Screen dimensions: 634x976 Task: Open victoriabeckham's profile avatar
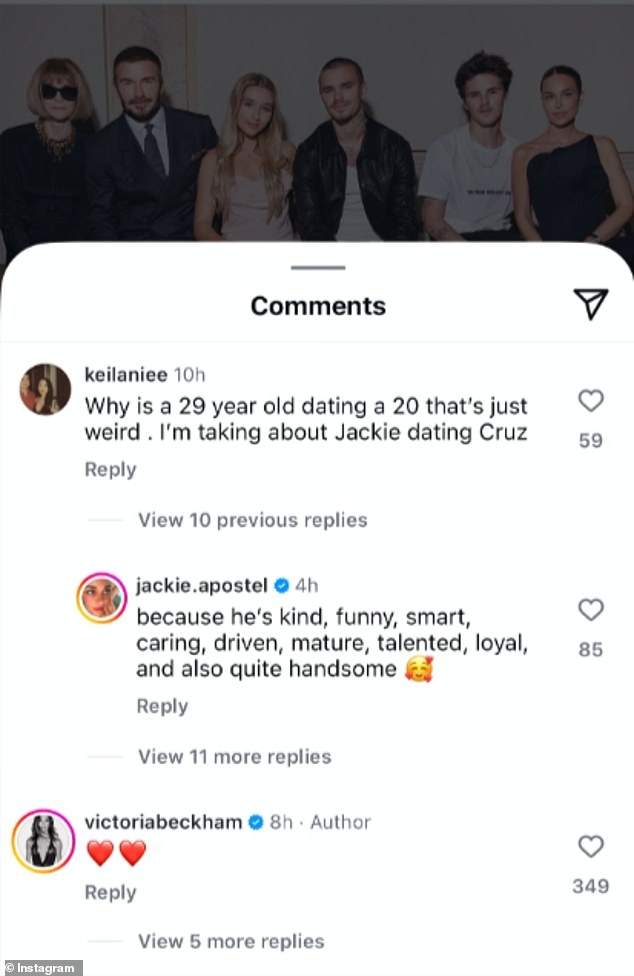pyautogui.click(x=44, y=836)
